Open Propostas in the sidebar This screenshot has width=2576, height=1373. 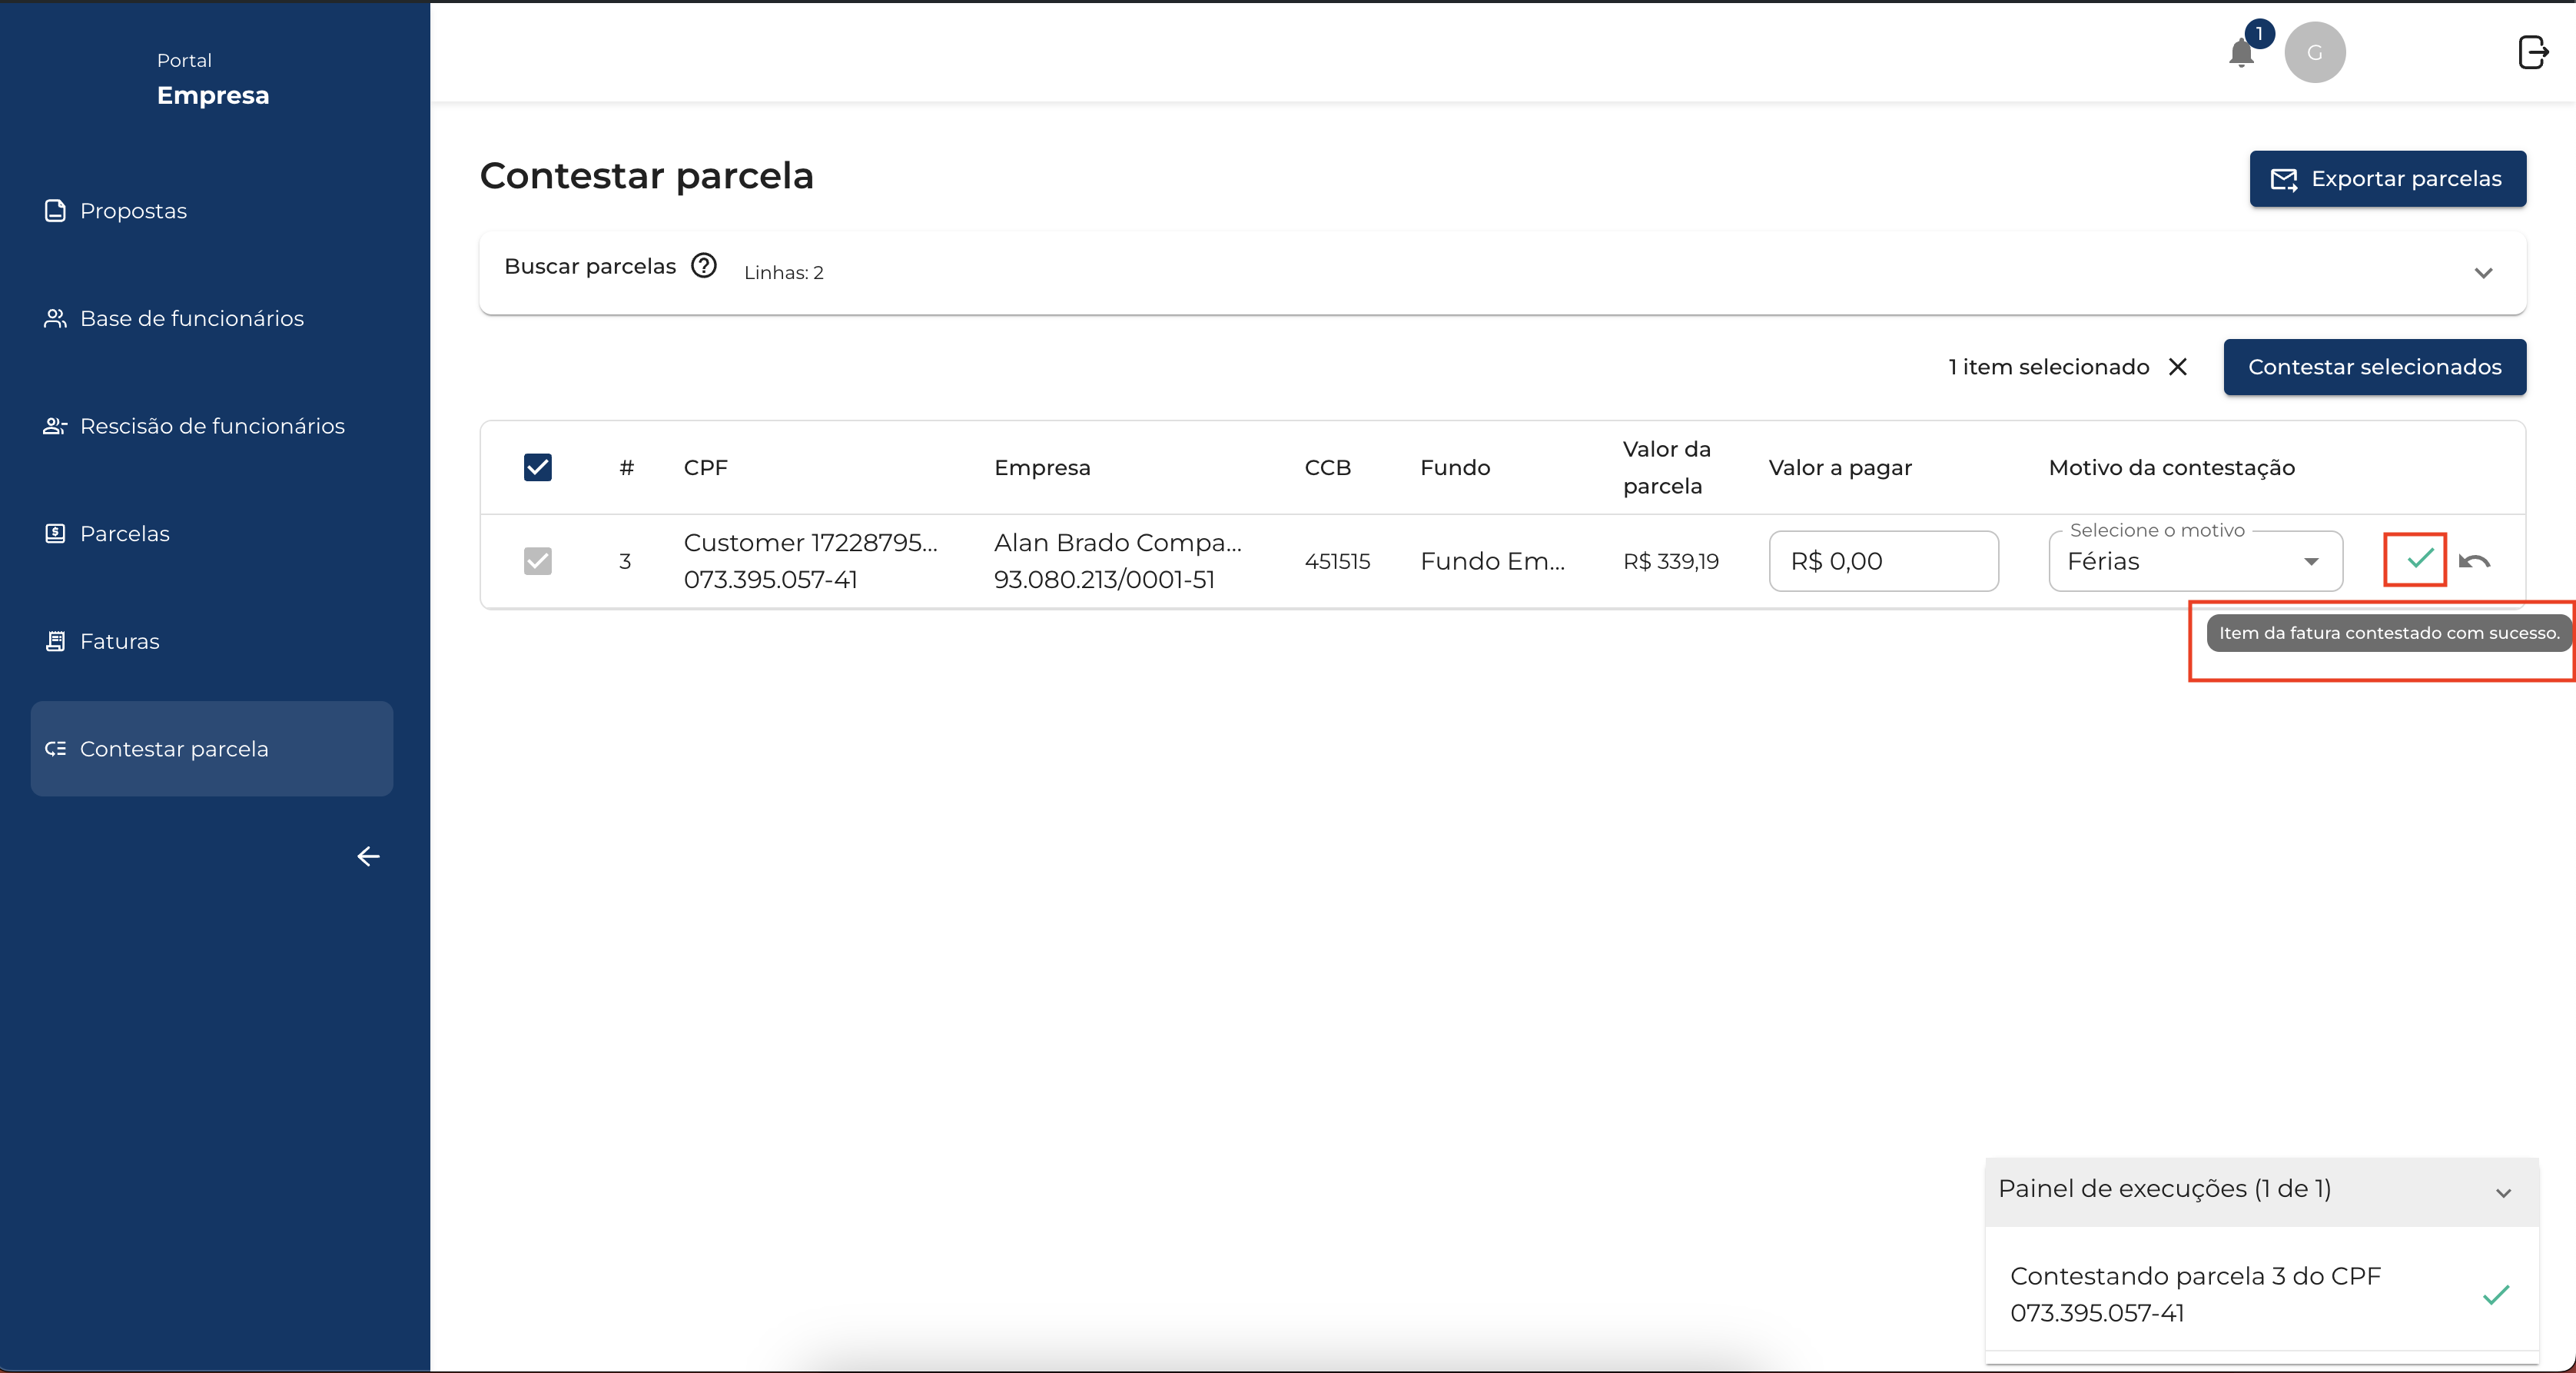133,211
